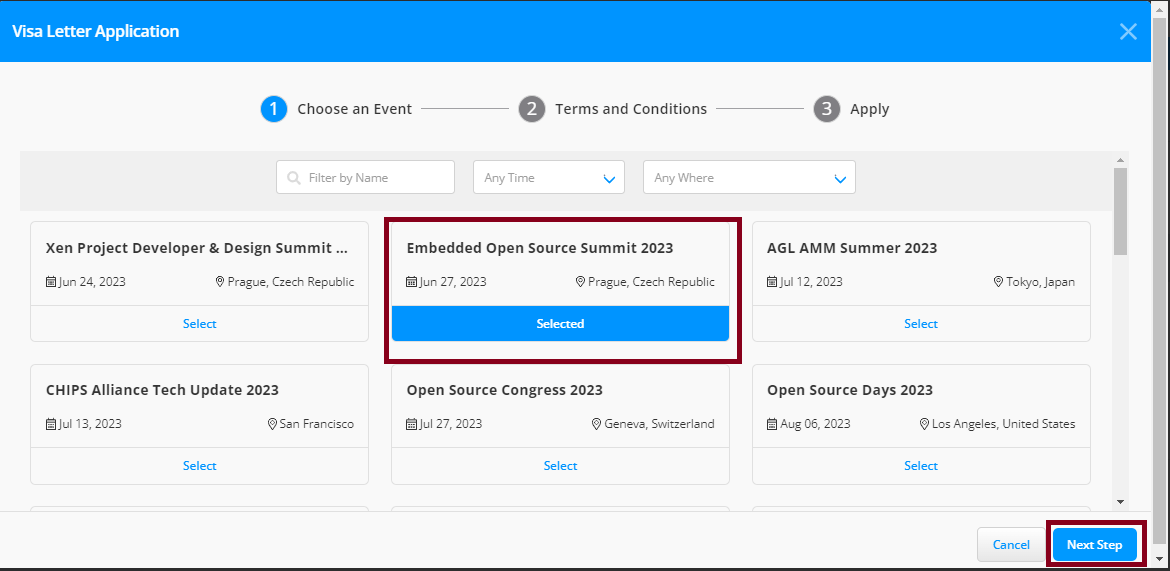Viewport: 1170px width, 571px height.
Task: Click location pin on AGL AMM Summer card
Action: click(x=998, y=282)
